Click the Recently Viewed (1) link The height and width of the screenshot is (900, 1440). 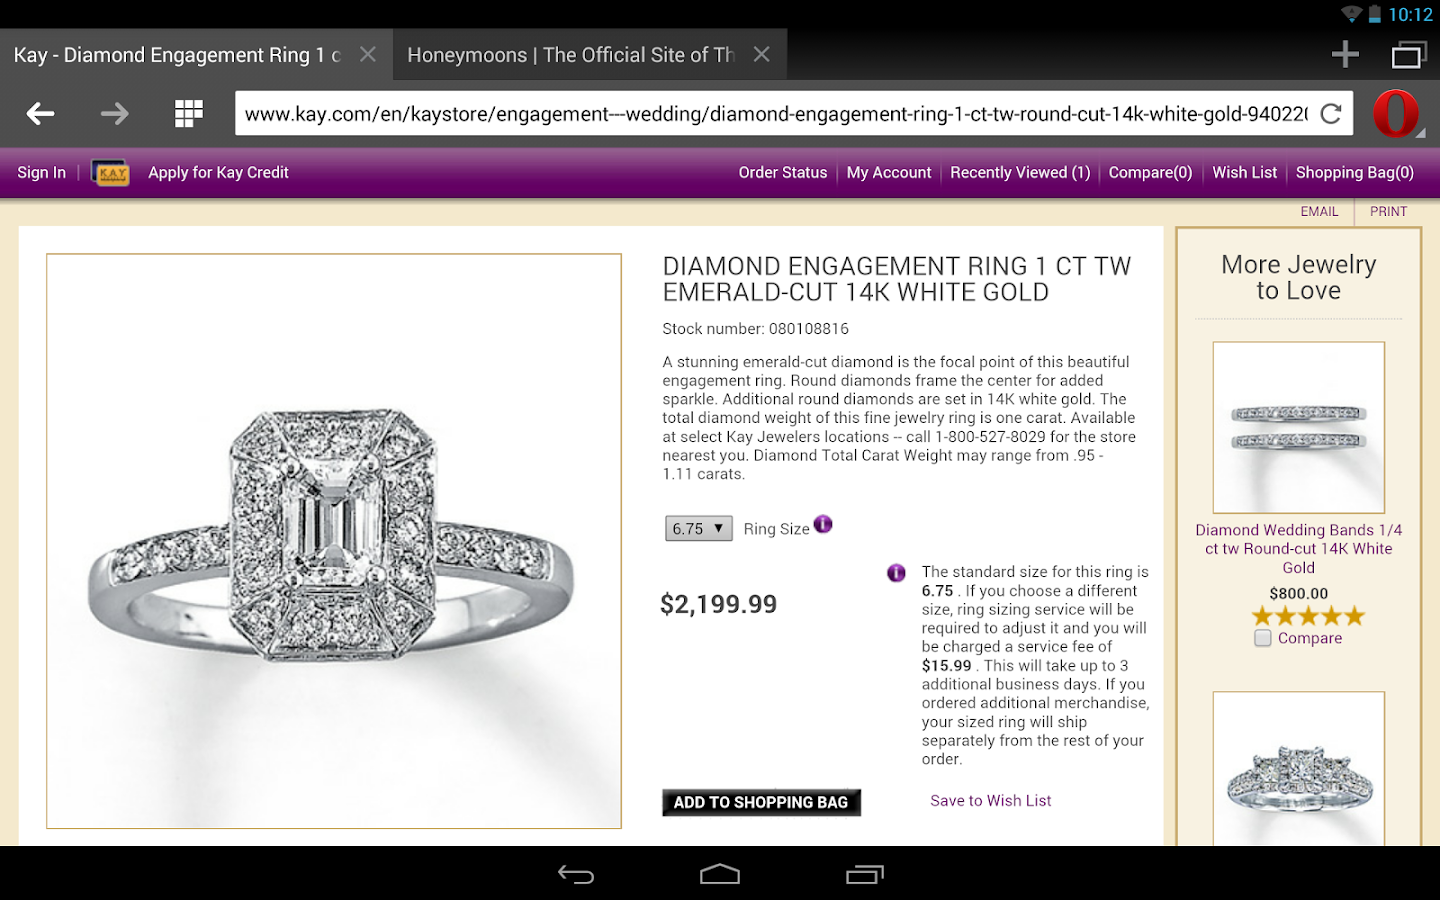coord(1020,173)
